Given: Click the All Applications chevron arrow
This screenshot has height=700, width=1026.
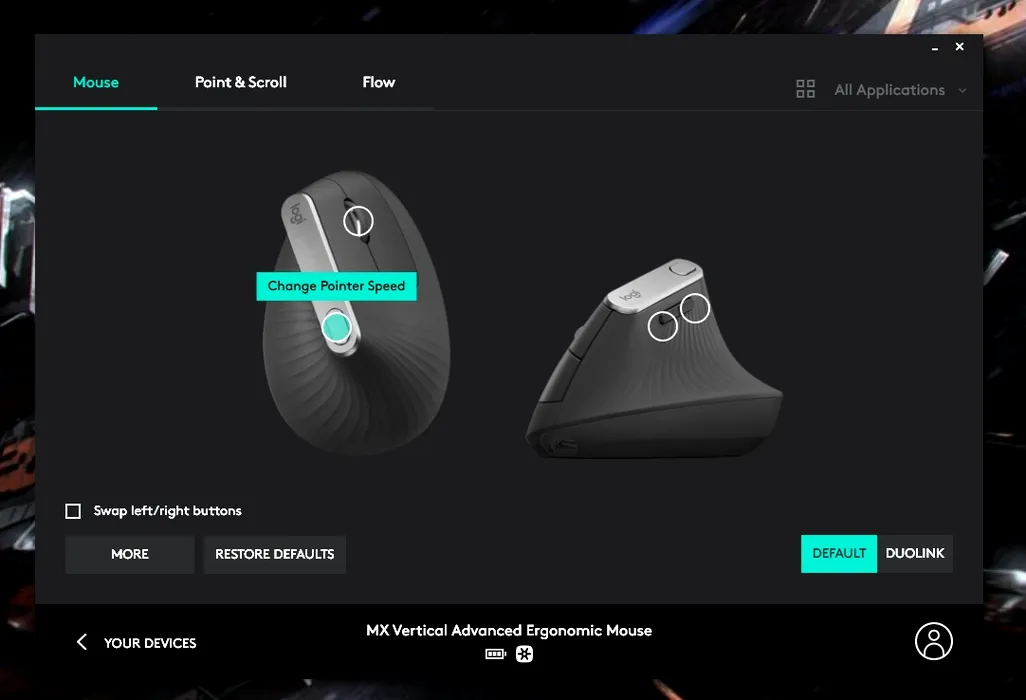Looking at the screenshot, I should (962, 90).
